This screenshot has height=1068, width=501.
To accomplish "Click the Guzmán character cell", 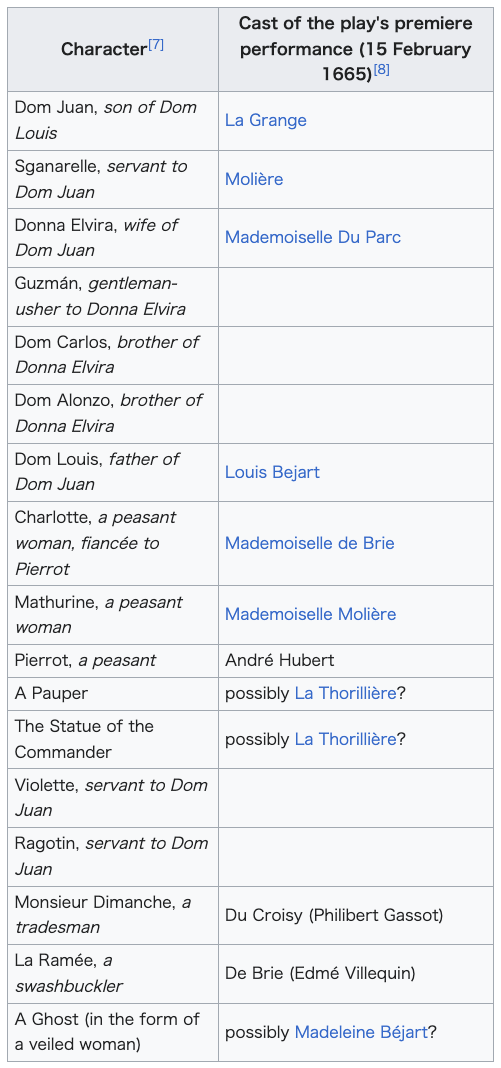I will [x=113, y=296].
